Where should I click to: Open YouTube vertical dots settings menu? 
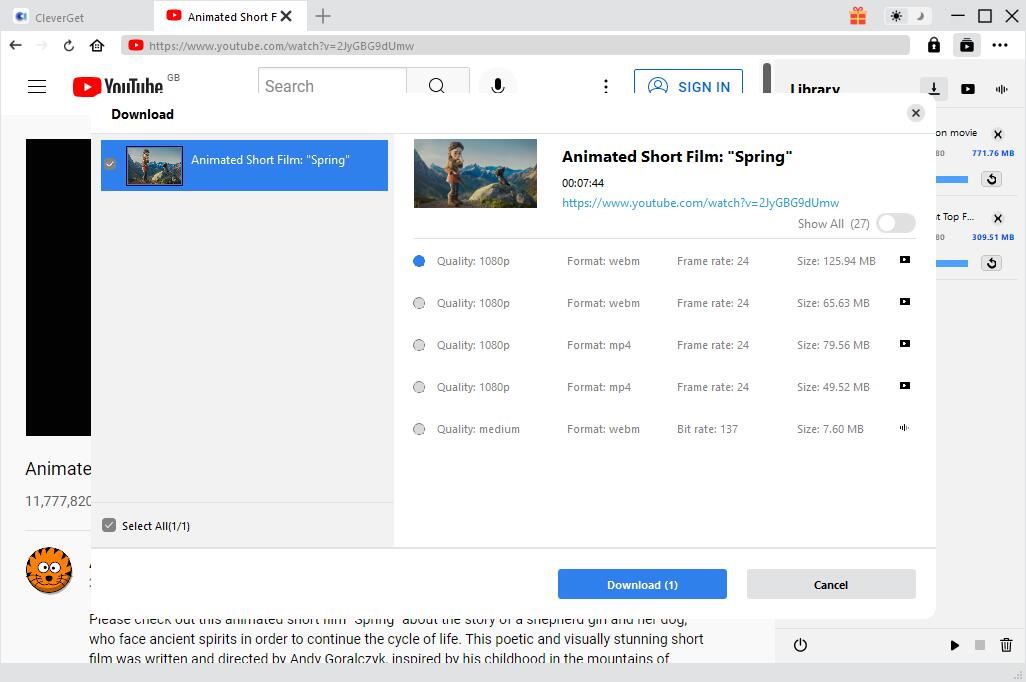click(x=605, y=86)
